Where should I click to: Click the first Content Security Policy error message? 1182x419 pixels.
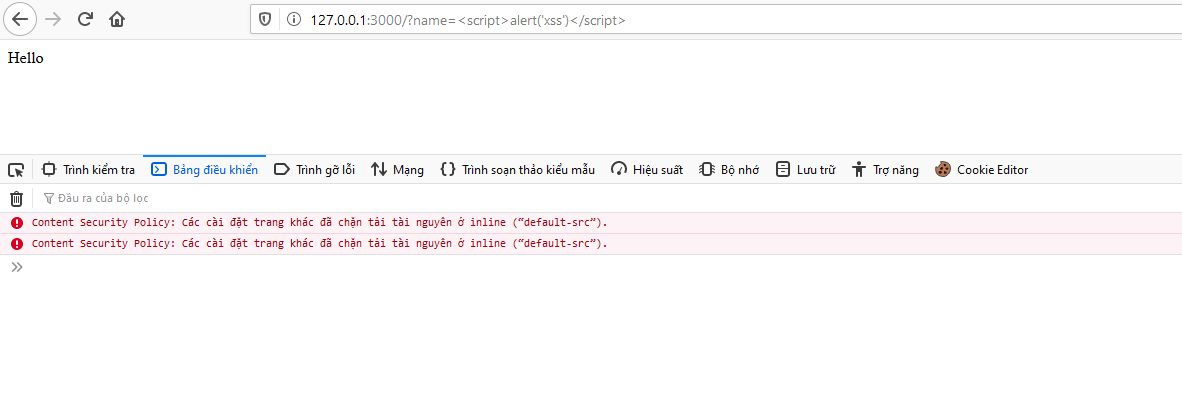tap(320, 222)
